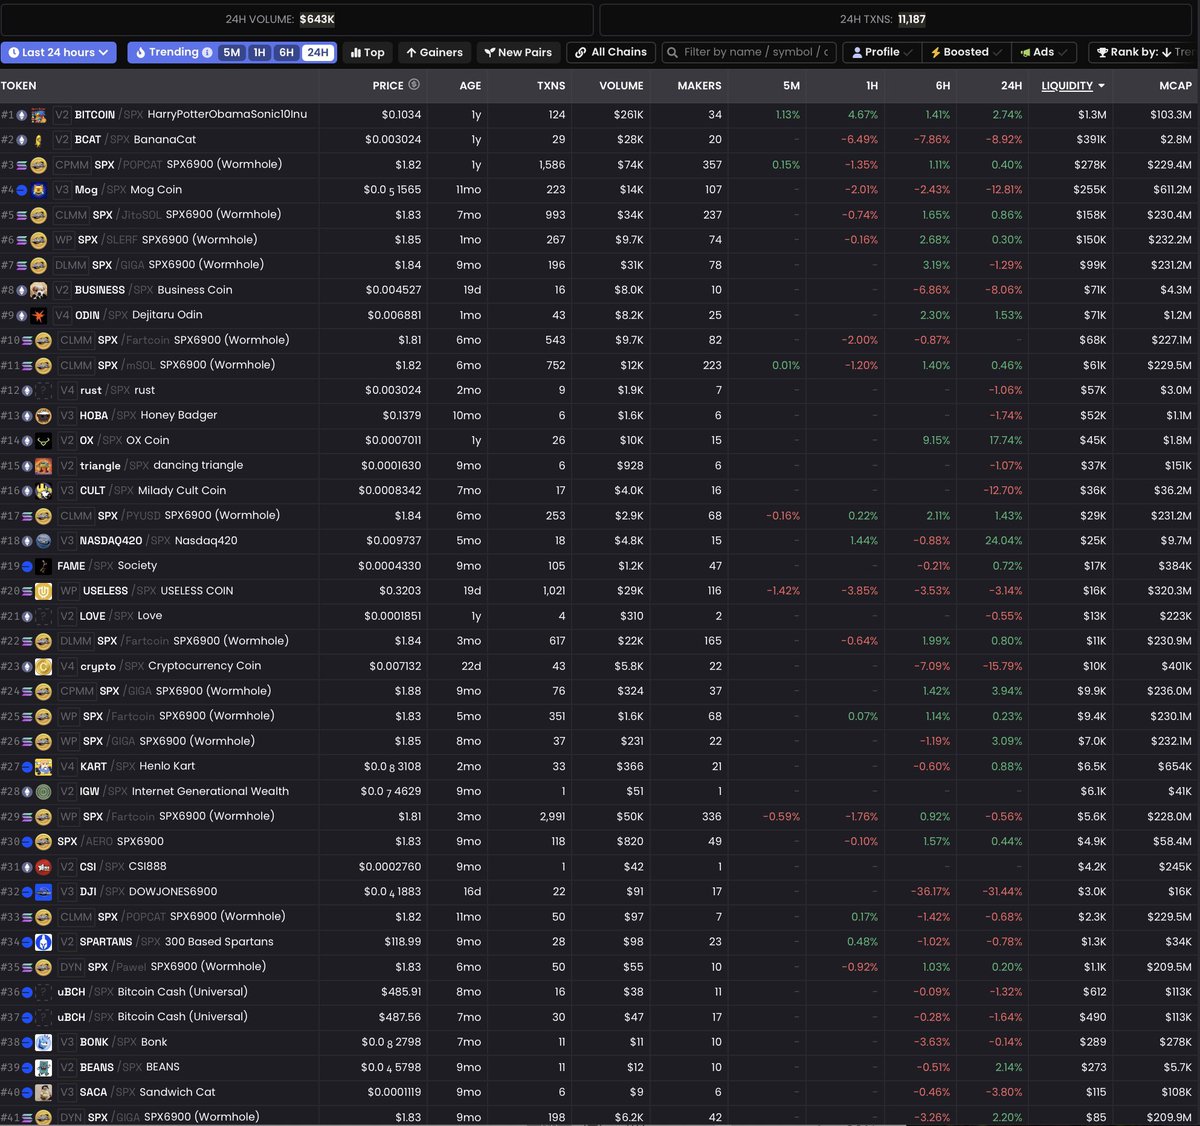The width and height of the screenshot is (1200, 1126).
Task: Switch to the Gainers tab
Action: [435, 52]
